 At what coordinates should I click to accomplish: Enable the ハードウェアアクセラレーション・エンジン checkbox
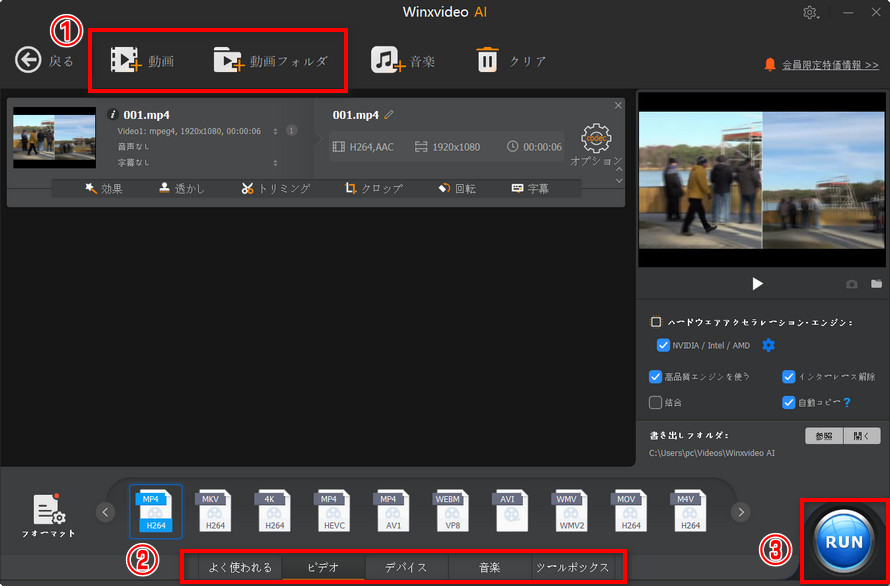click(656, 322)
